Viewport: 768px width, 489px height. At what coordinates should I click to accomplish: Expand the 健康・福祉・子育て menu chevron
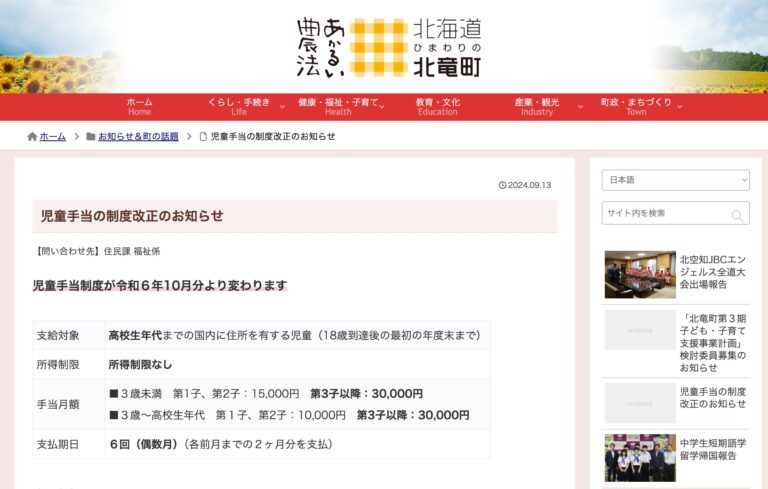[386, 106]
